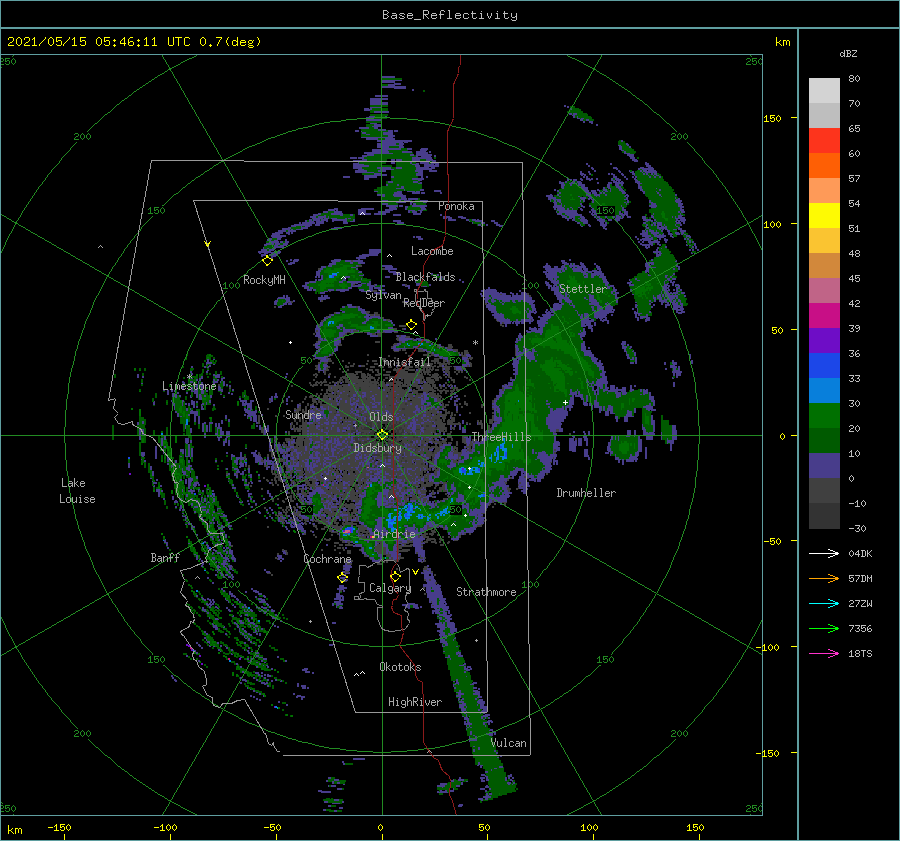Click the Ponoka label

456,206
